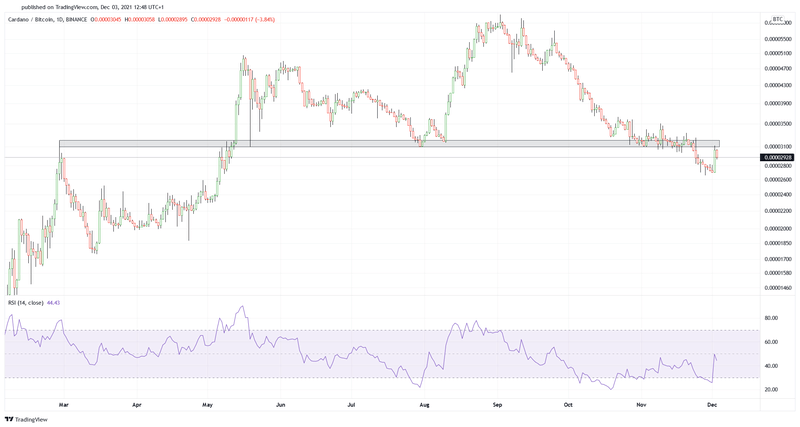800x427 pixels.
Task: Click the RSI 20.00 axis label
Action: [x=771, y=390]
